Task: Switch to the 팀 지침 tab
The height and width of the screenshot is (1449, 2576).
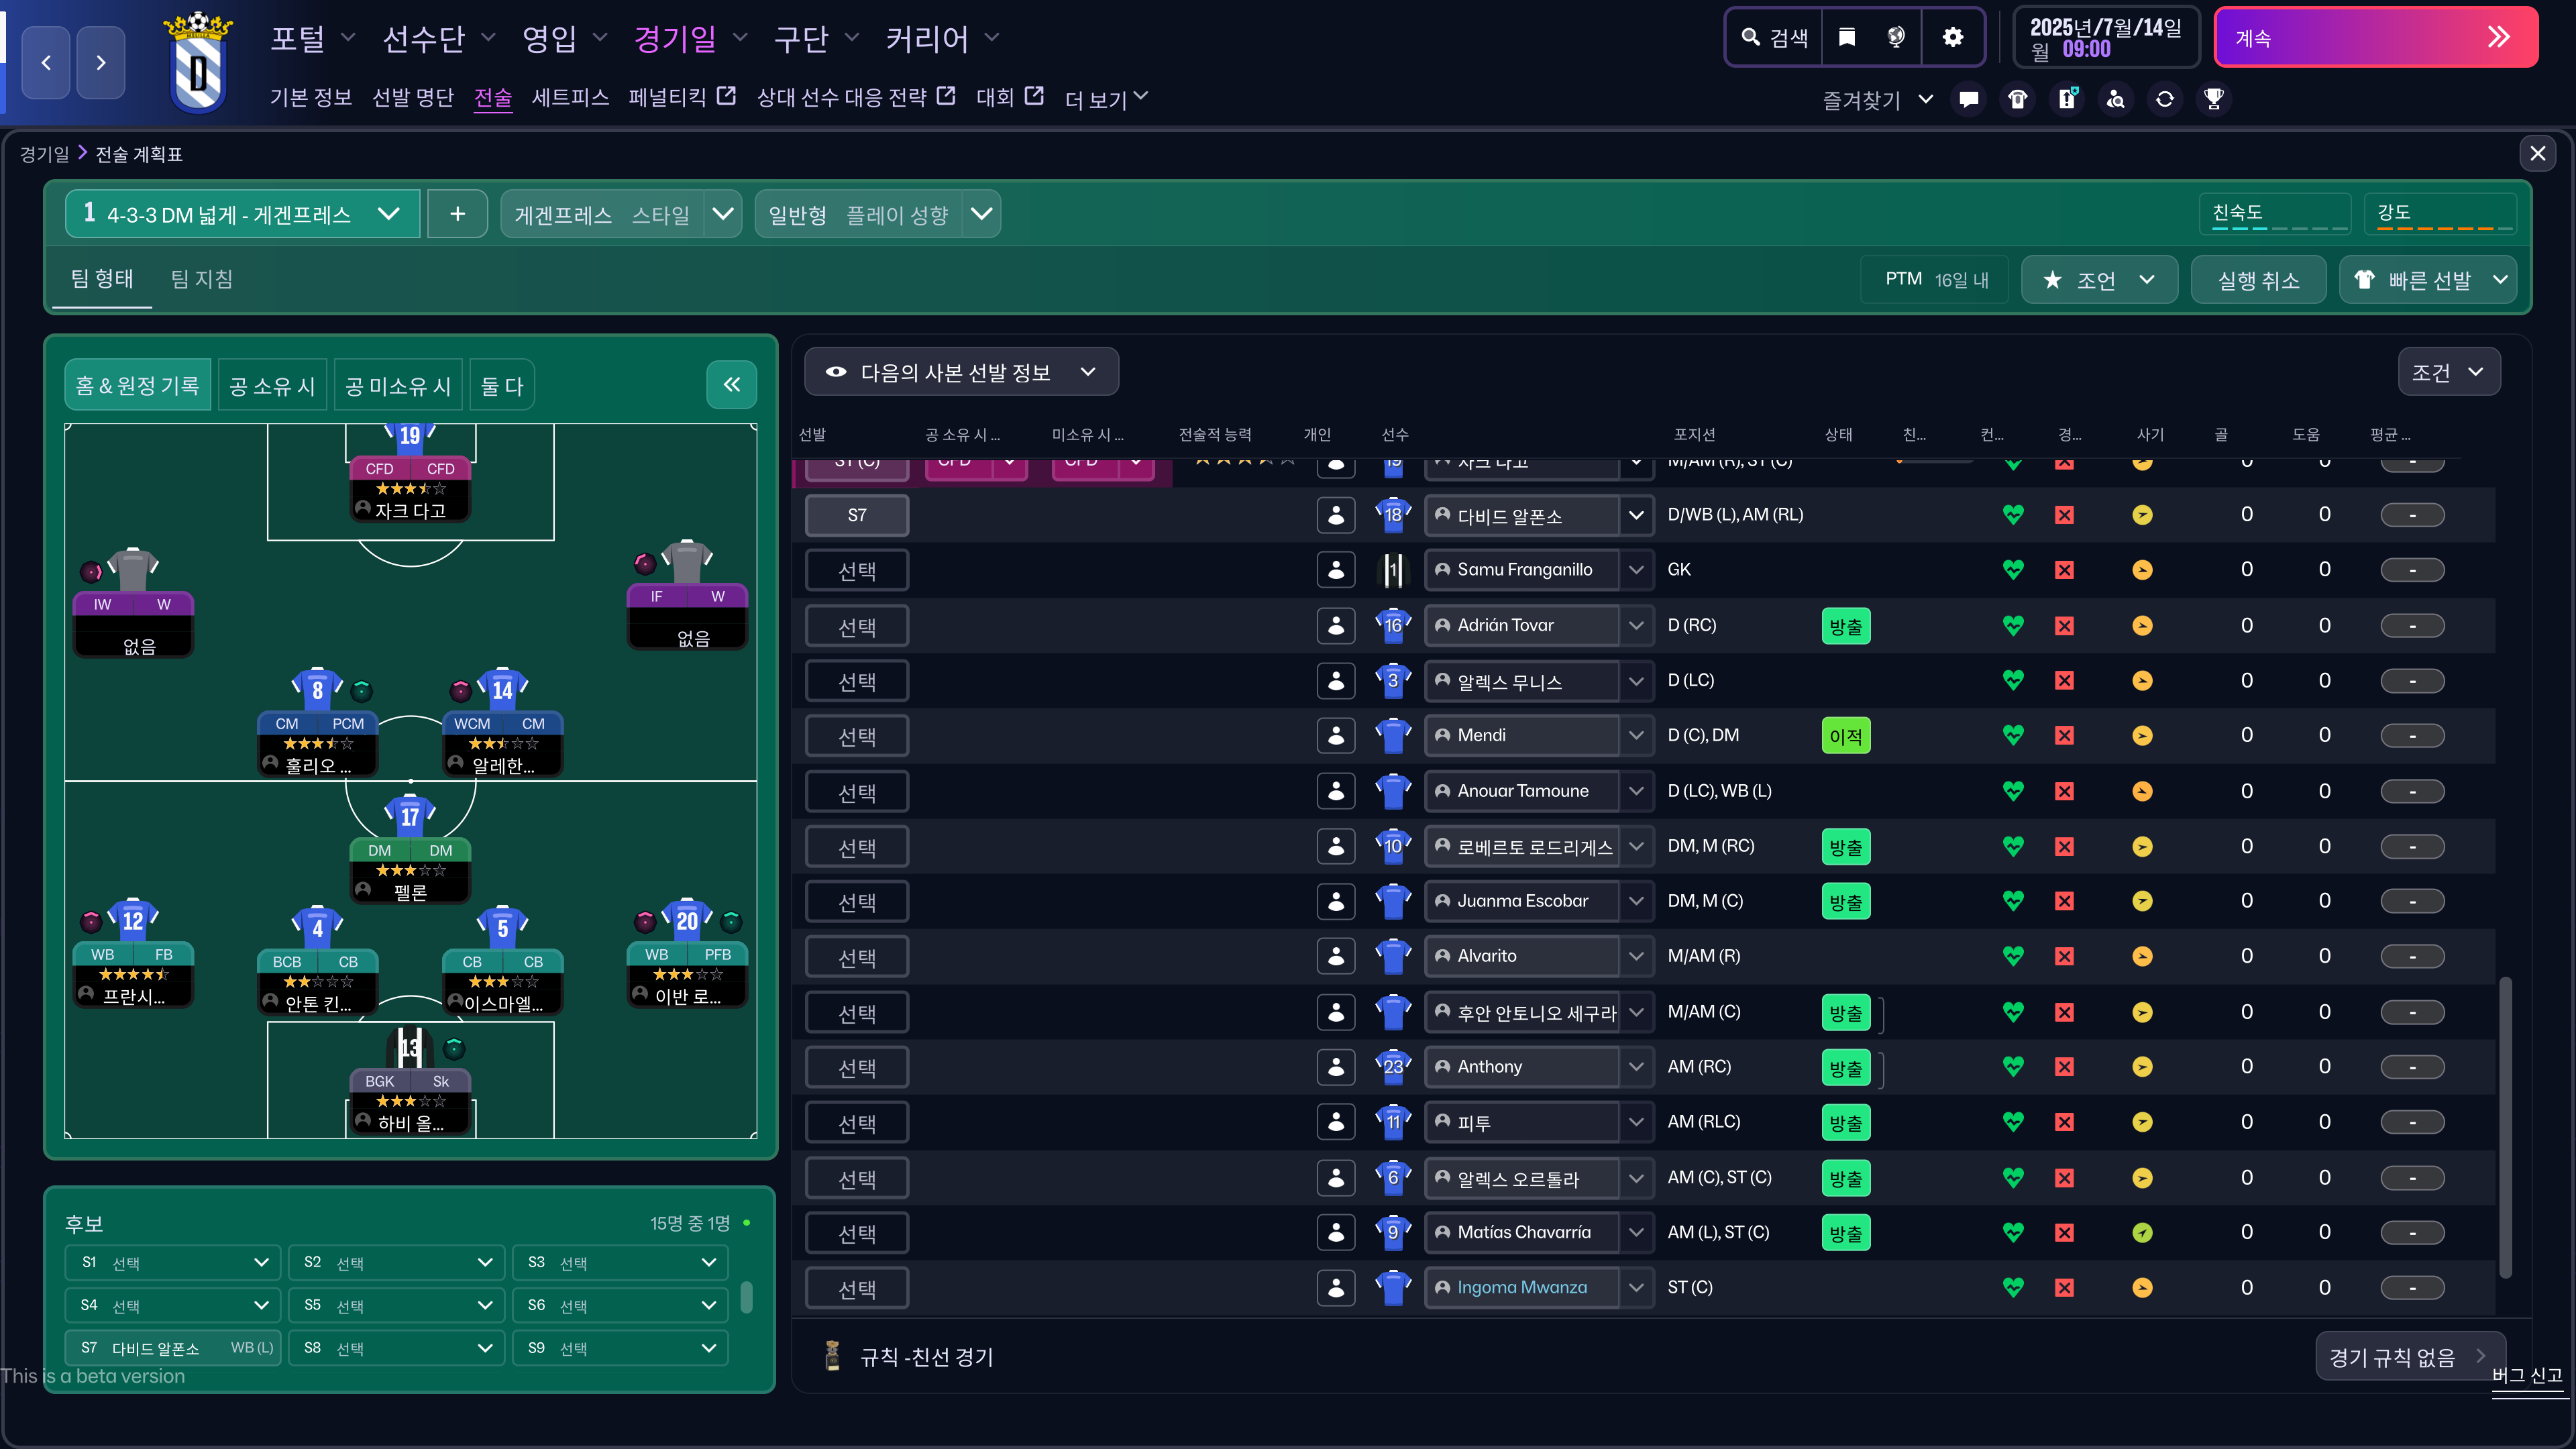Action: pyautogui.click(x=201, y=279)
